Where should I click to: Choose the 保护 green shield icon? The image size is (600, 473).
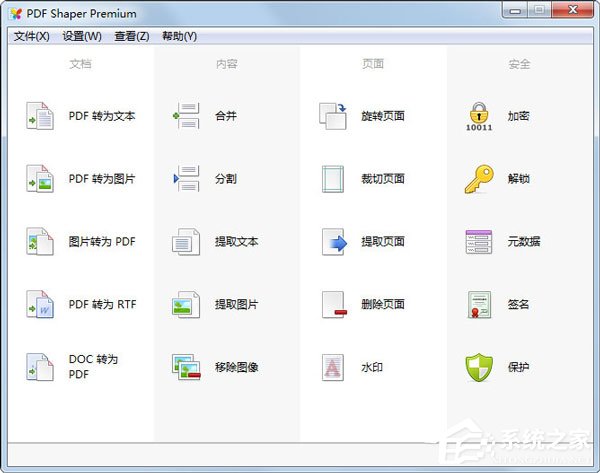479,367
